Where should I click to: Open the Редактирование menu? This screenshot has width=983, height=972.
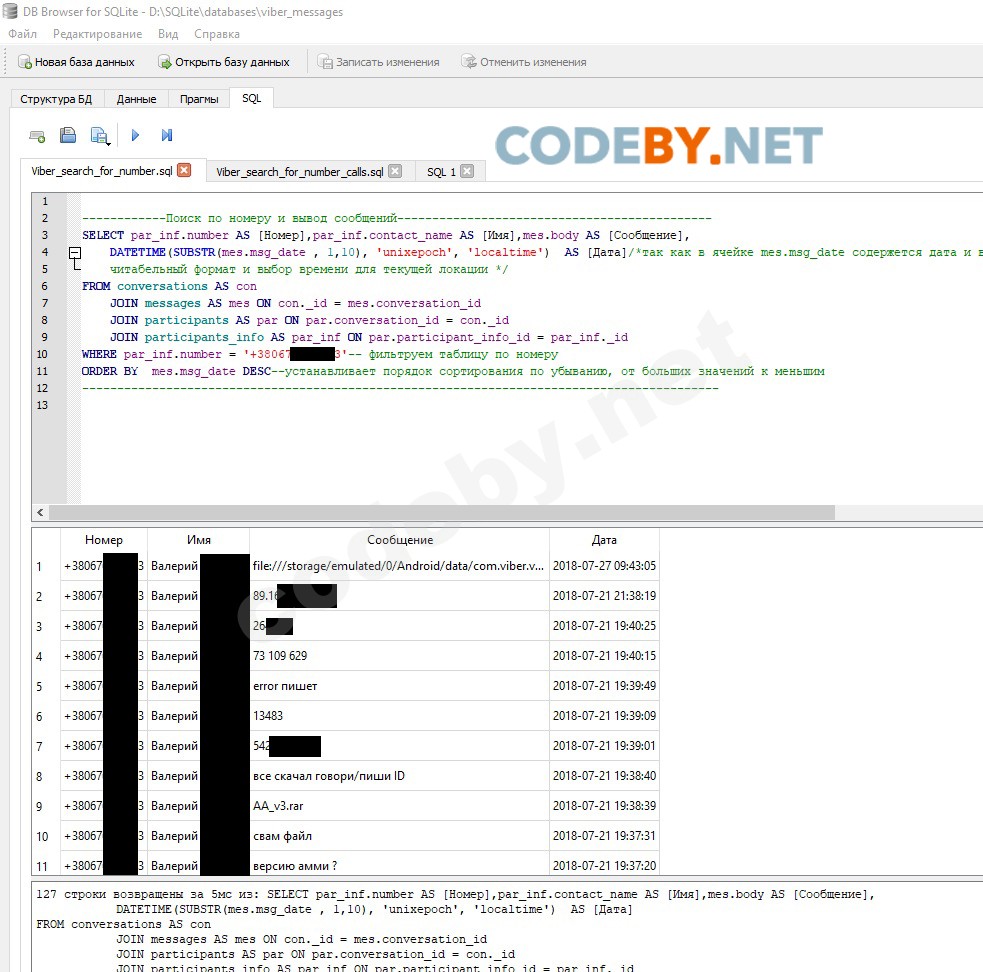coord(97,34)
